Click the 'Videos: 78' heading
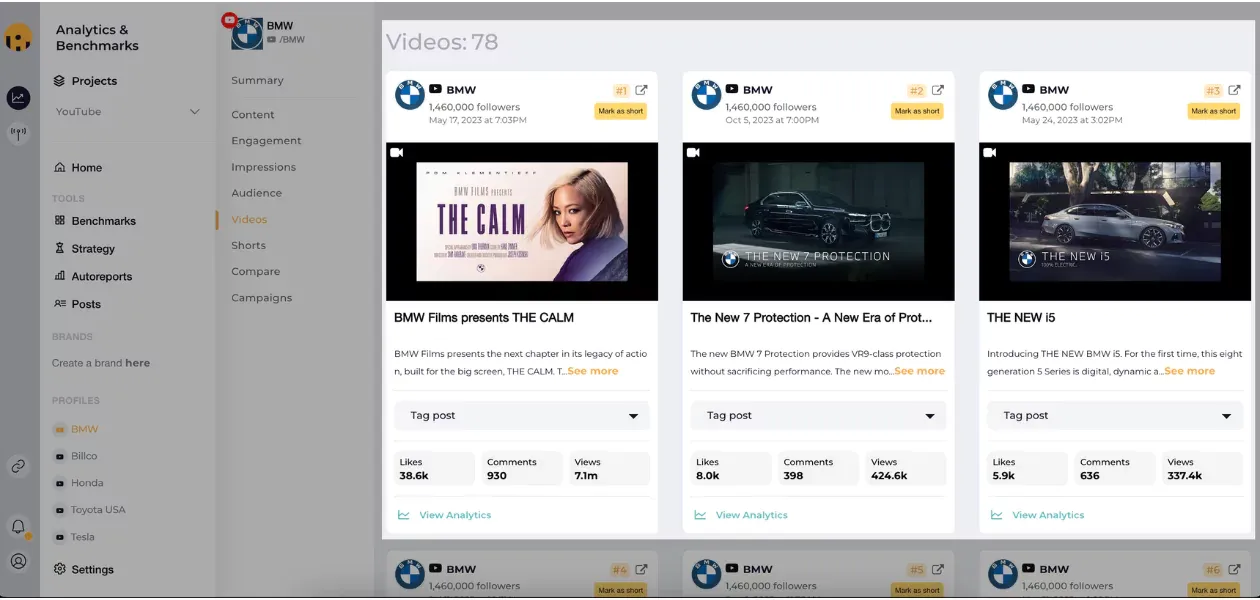The height and width of the screenshot is (600, 1260). [442, 42]
